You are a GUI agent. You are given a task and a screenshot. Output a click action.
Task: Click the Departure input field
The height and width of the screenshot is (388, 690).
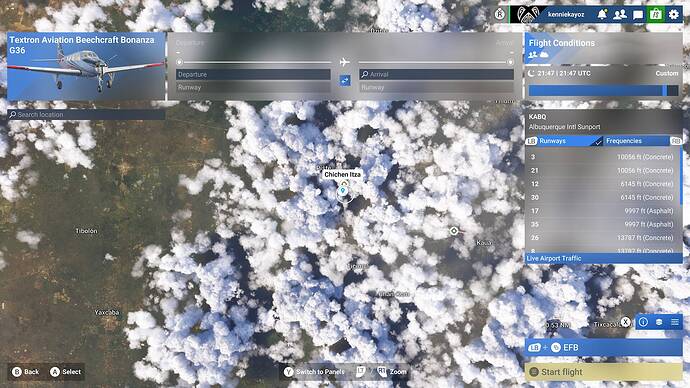tap(253, 74)
